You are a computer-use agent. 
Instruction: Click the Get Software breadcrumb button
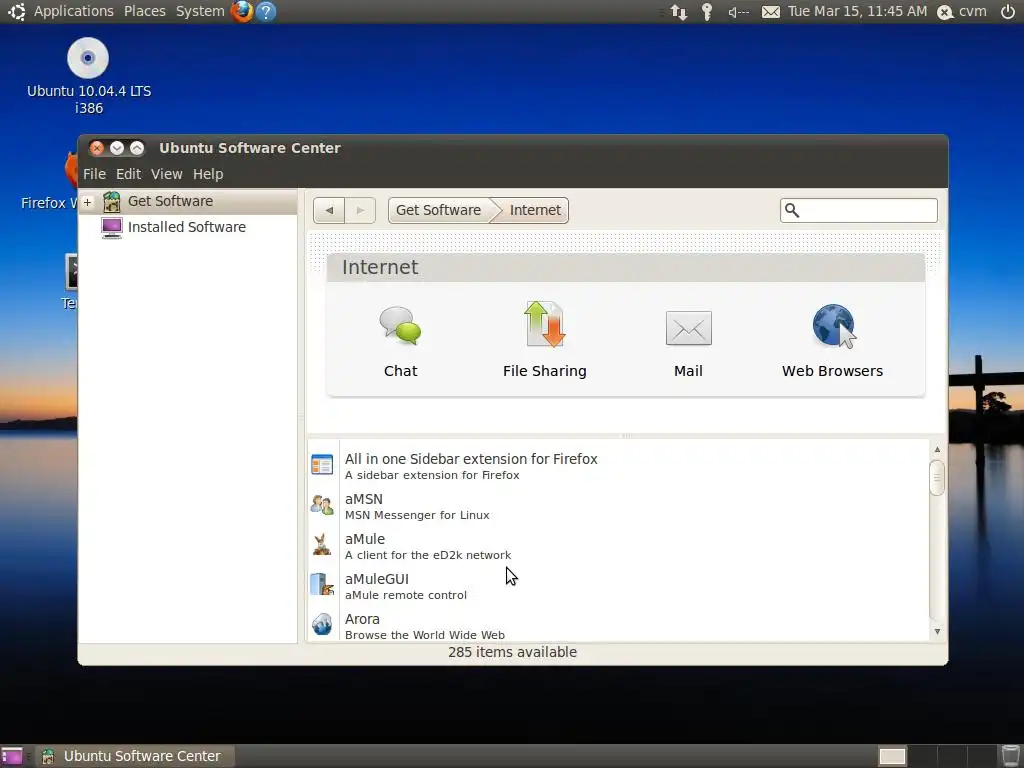tap(439, 210)
